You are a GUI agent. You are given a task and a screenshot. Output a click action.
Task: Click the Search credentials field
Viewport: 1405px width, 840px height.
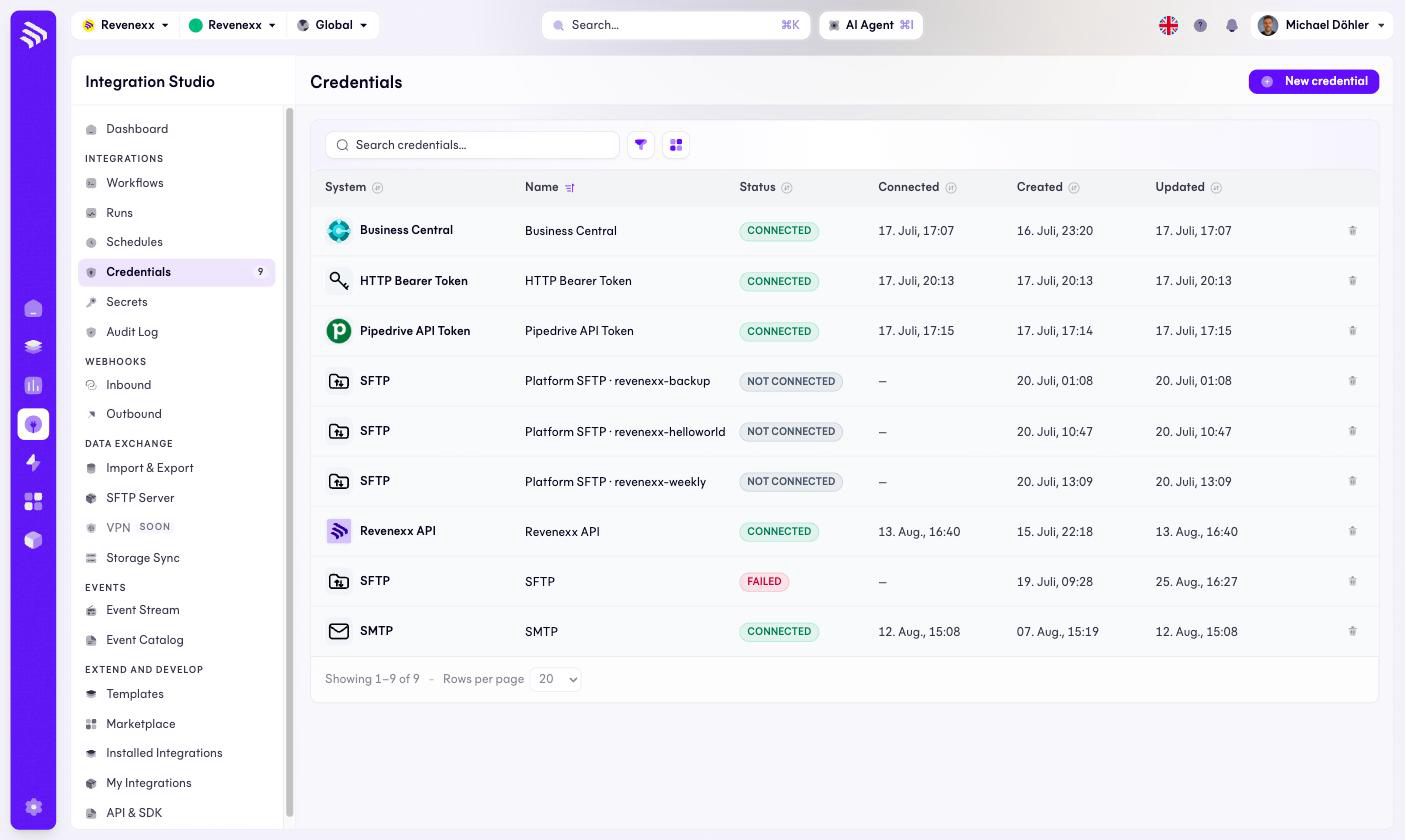[x=472, y=145]
